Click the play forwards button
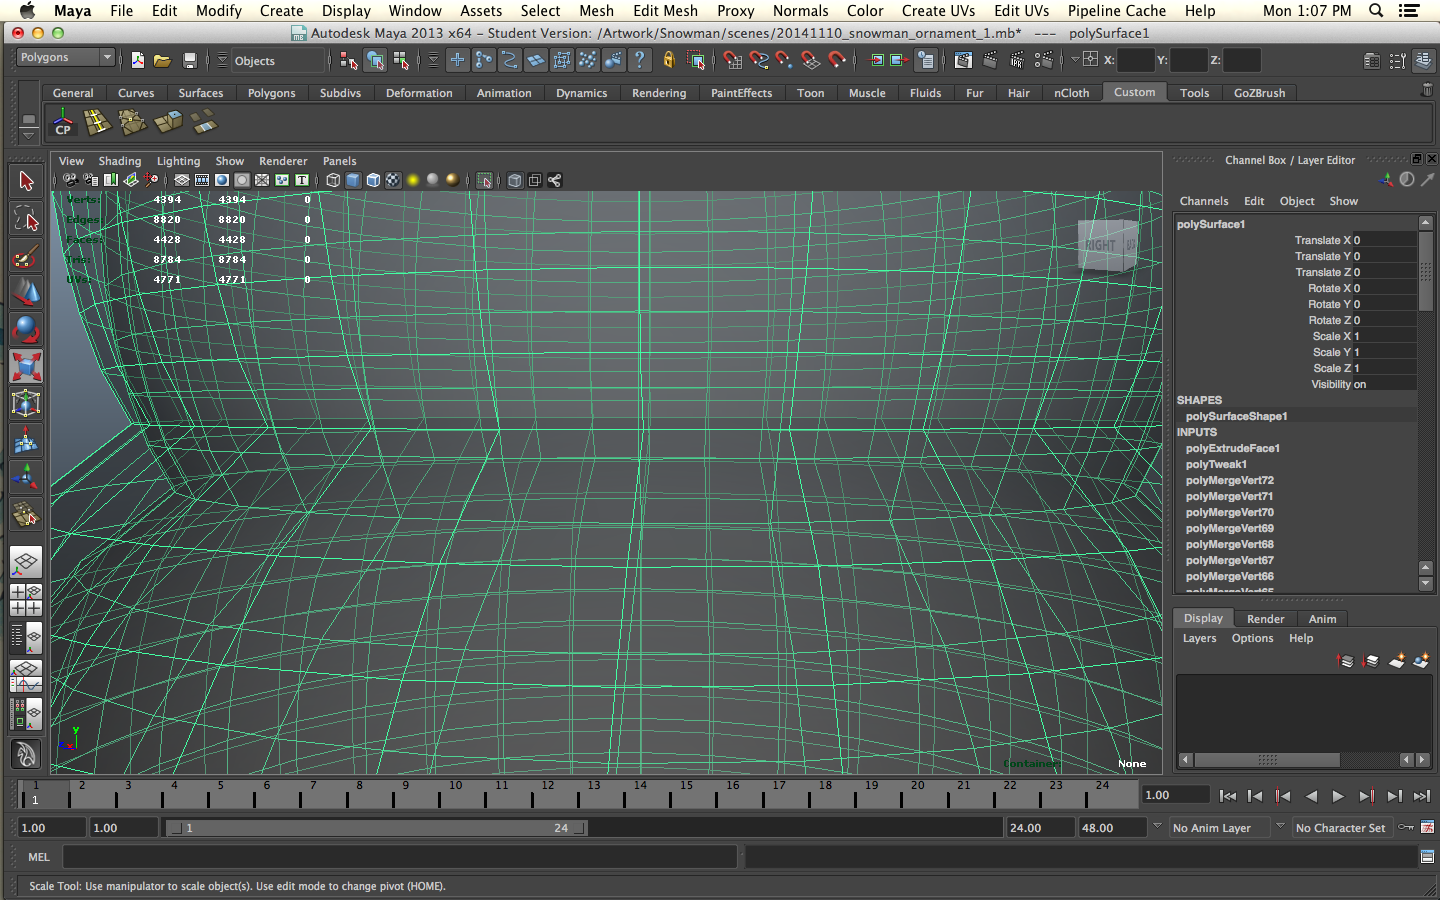1440x900 pixels. pyautogui.click(x=1338, y=796)
